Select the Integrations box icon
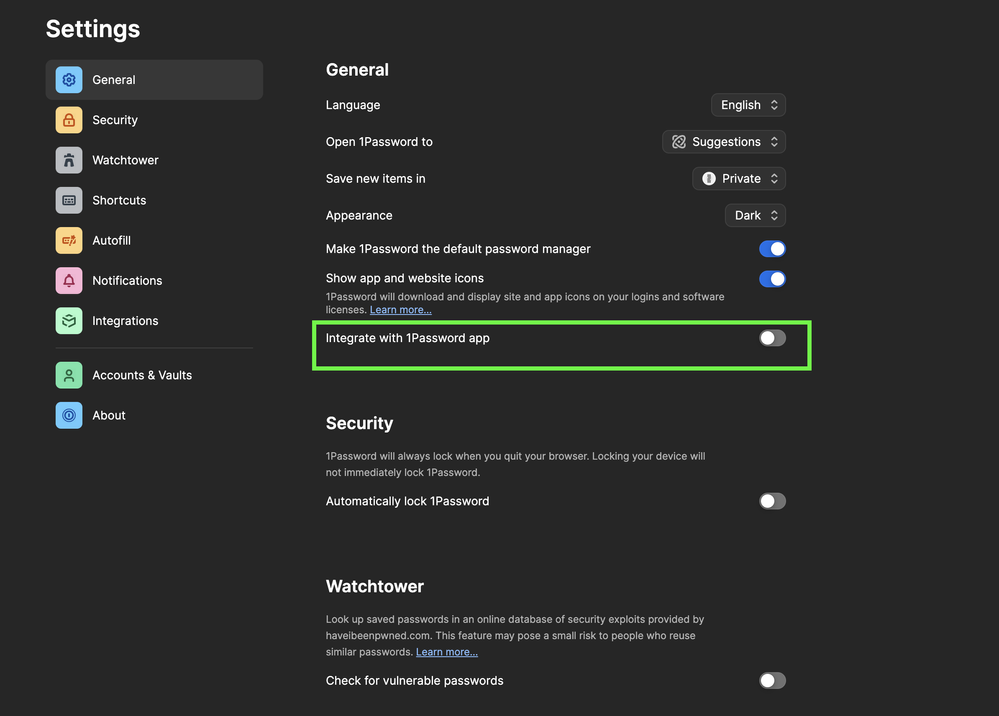The image size is (999, 716). click(69, 321)
